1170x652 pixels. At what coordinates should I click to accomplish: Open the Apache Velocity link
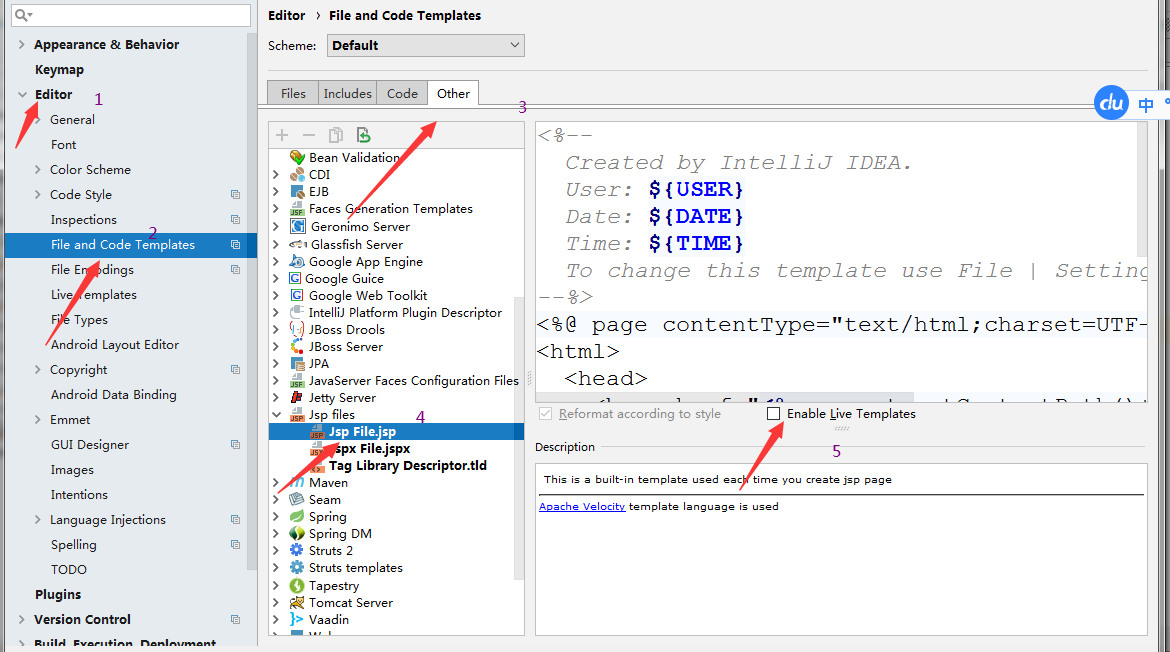[582, 507]
